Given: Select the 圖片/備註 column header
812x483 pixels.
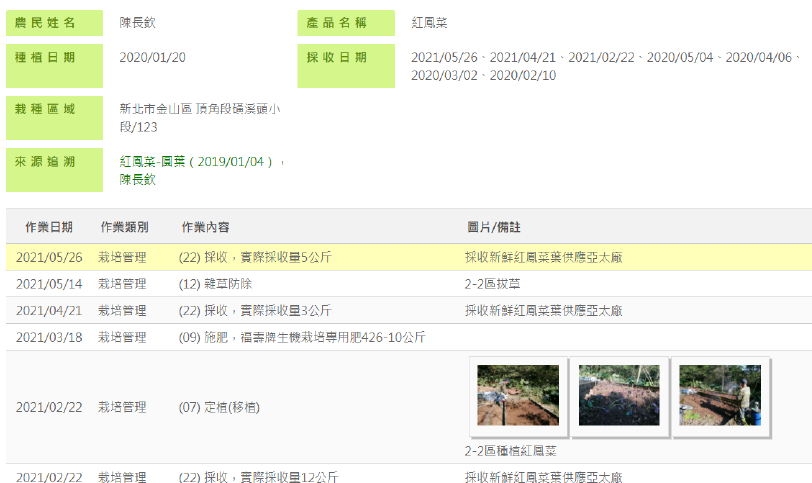Looking at the screenshot, I should (x=494, y=227).
